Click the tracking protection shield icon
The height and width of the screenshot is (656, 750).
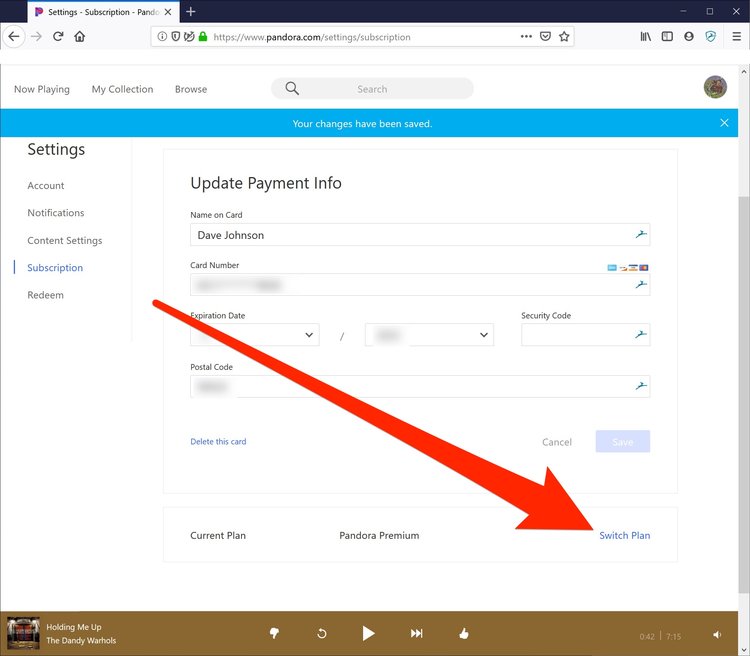(176, 36)
